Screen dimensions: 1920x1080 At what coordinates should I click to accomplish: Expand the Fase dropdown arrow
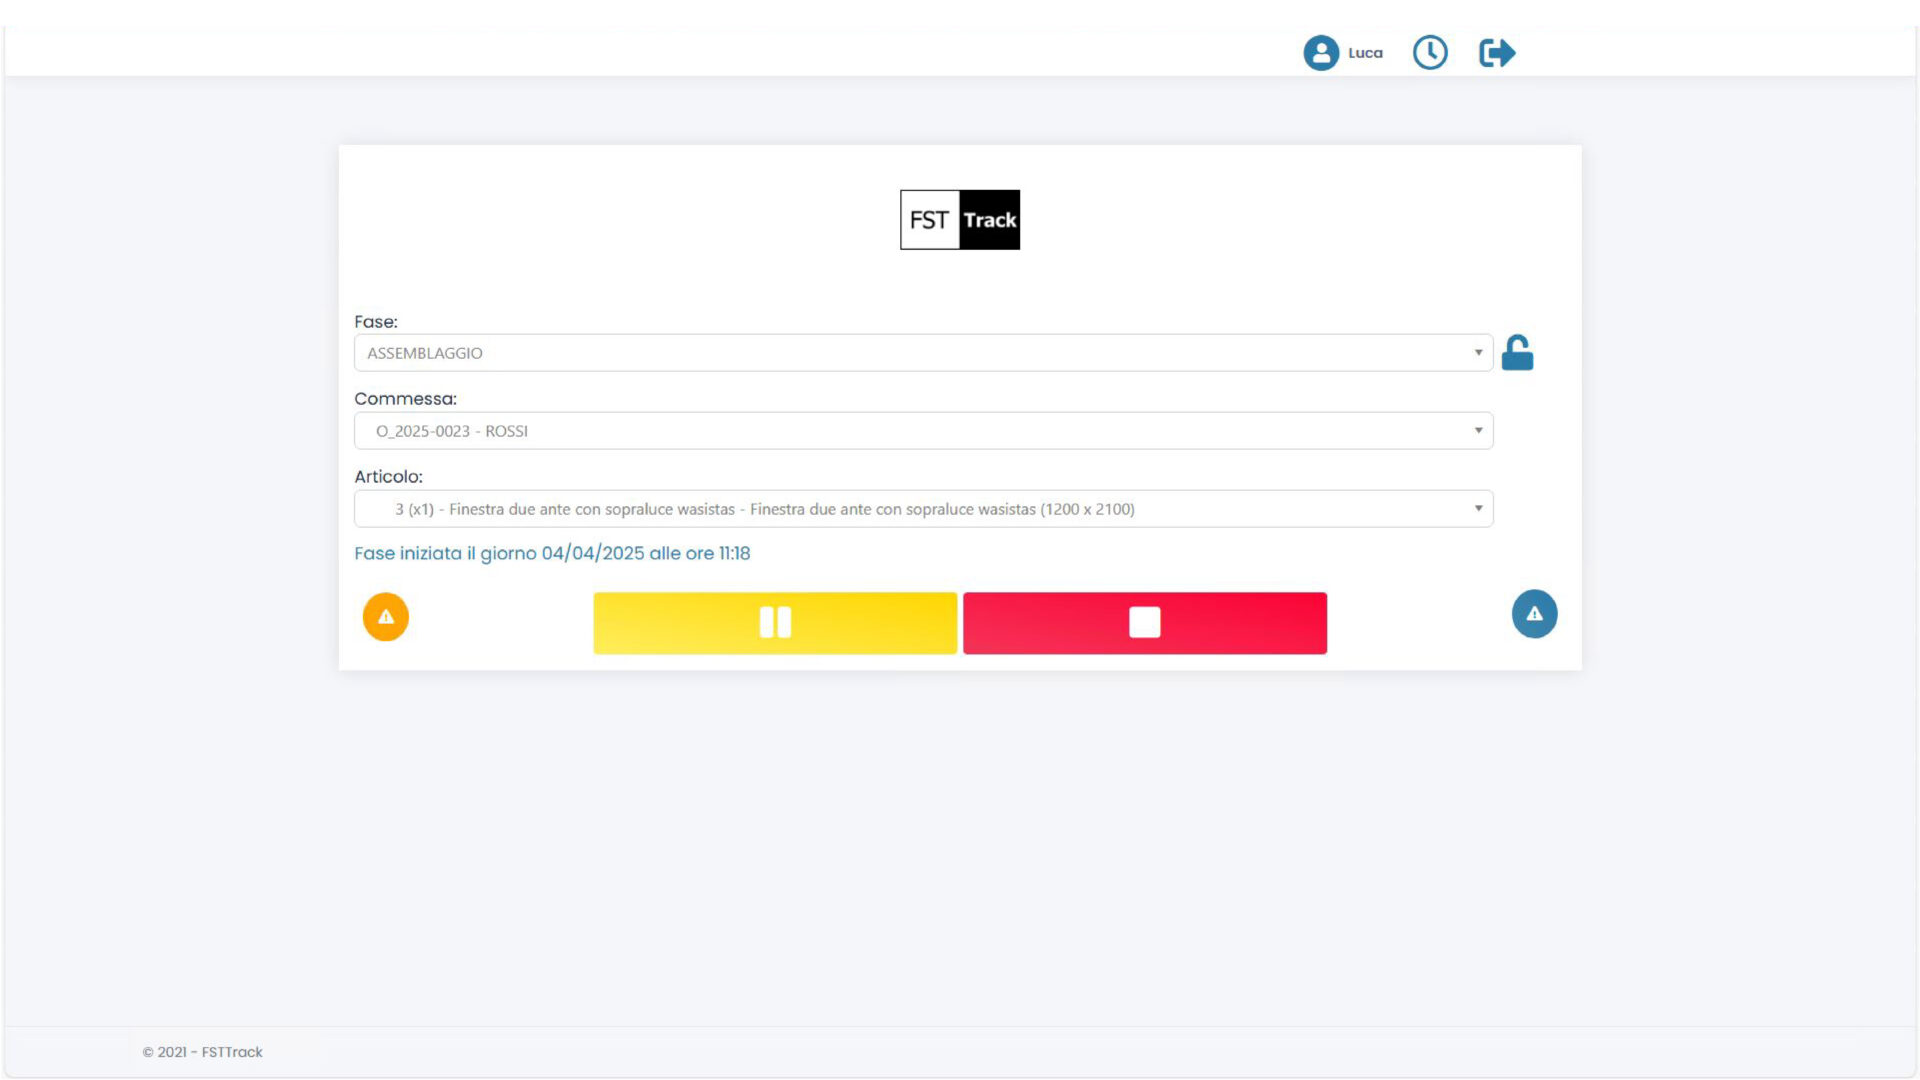(x=1477, y=353)
